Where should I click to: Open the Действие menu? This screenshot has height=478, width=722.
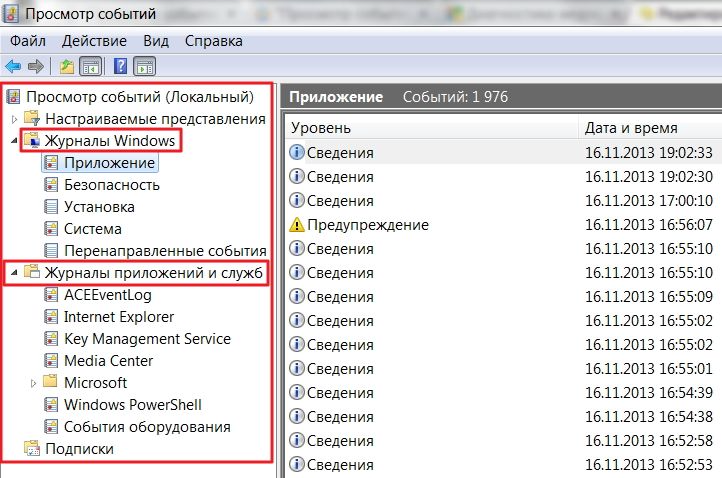coord(94,41)
